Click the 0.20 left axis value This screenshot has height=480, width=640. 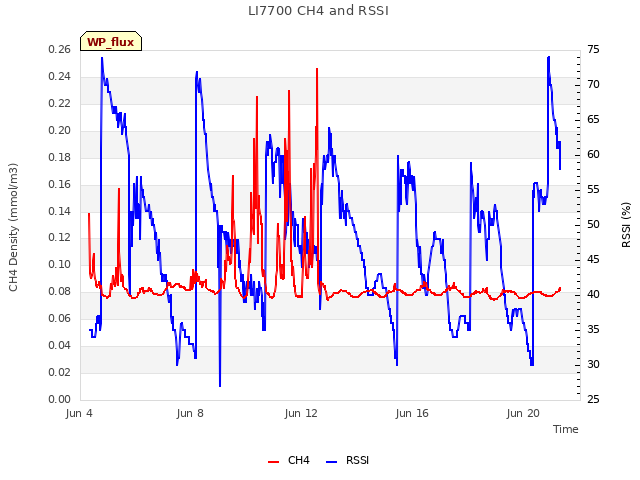point(60,130)
